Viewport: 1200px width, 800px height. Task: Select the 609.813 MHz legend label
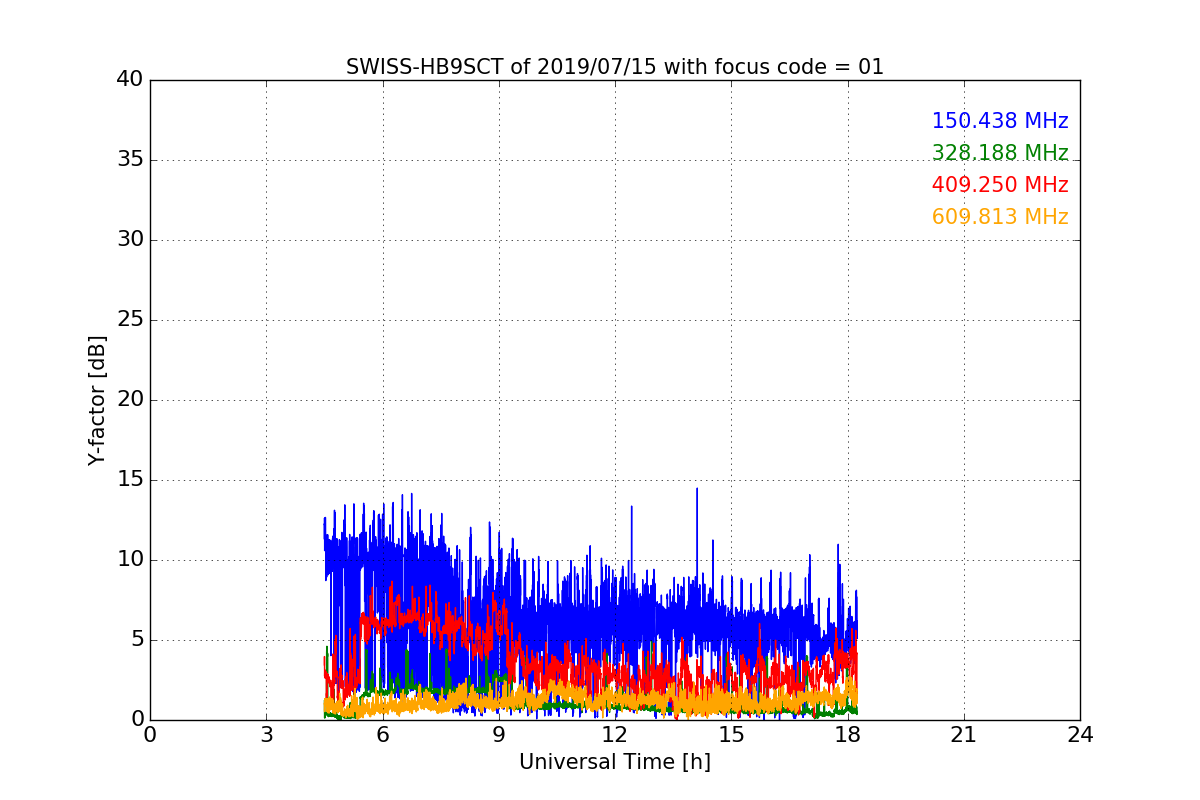click(1000, 217)
